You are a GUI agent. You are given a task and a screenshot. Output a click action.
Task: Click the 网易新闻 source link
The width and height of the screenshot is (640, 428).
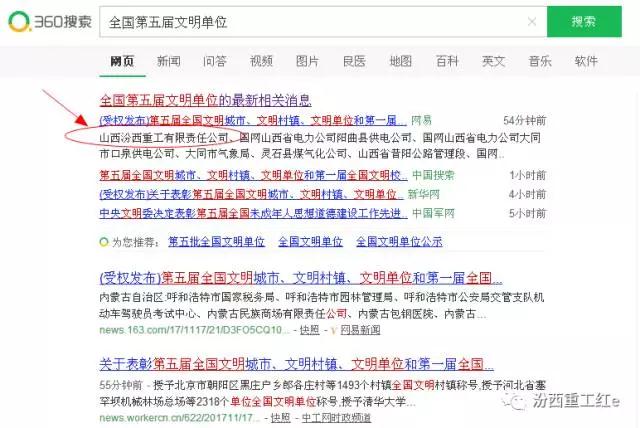360,330
